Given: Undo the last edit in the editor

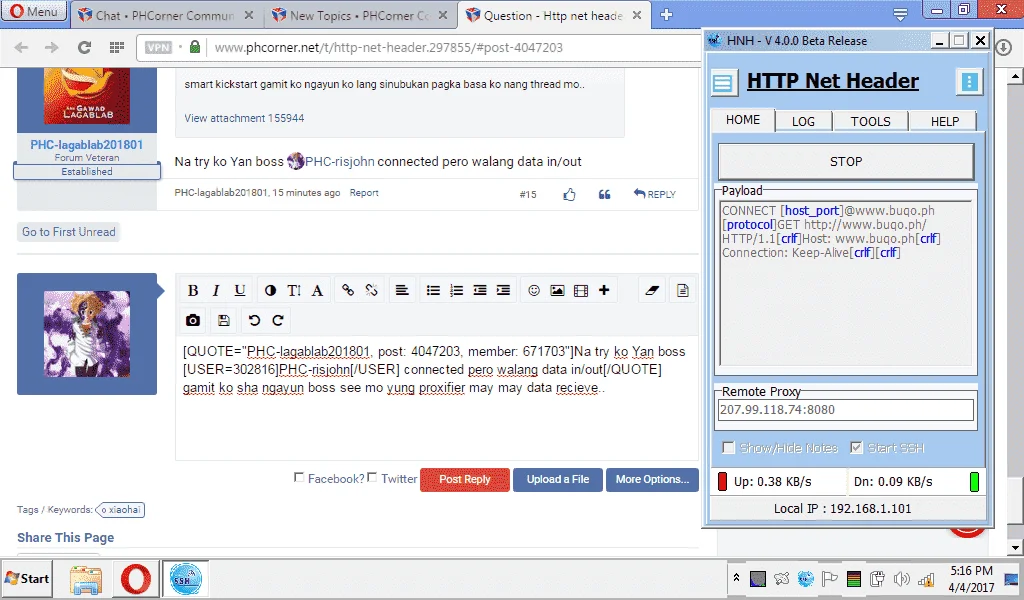Looking at the screenshot, I should 254,320.
